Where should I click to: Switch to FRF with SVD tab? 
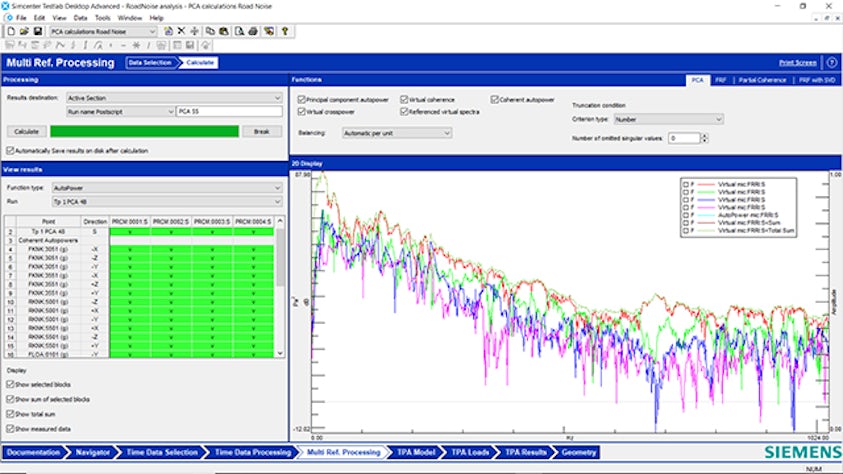coord(817,80)
